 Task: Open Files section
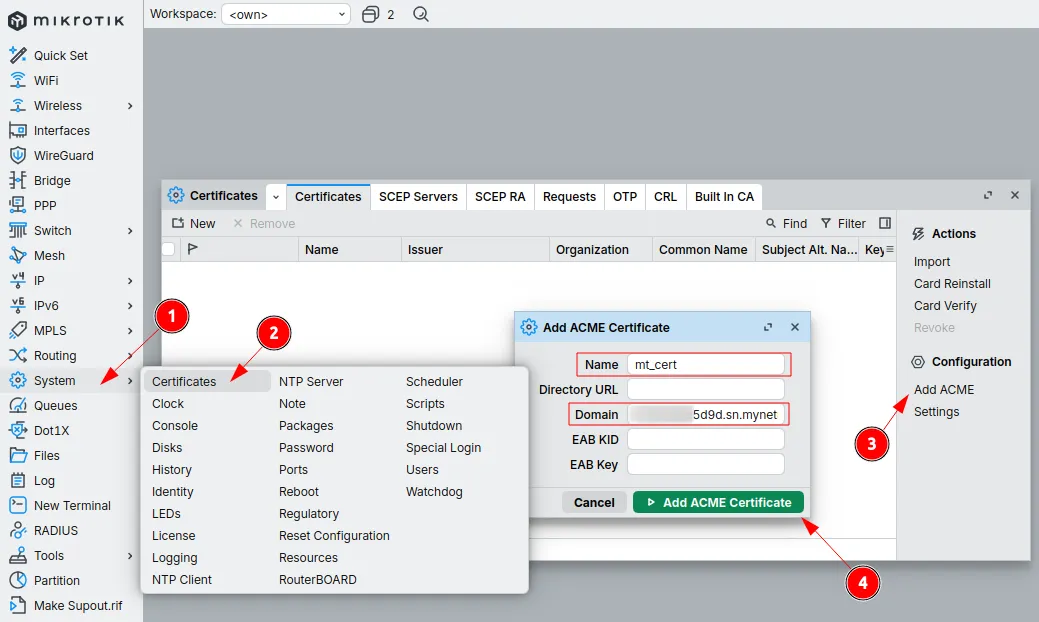tap(46, 456)
